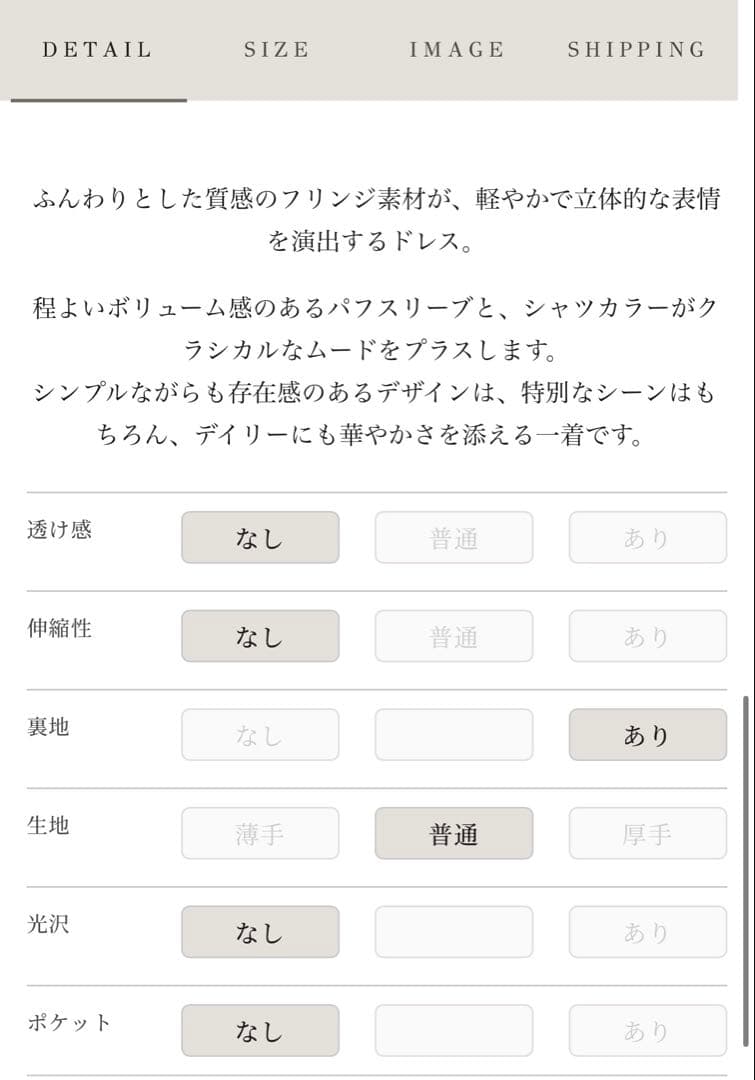Set 生地 to 厚手
Screen dimensions: 755x1080
[647, 834]
